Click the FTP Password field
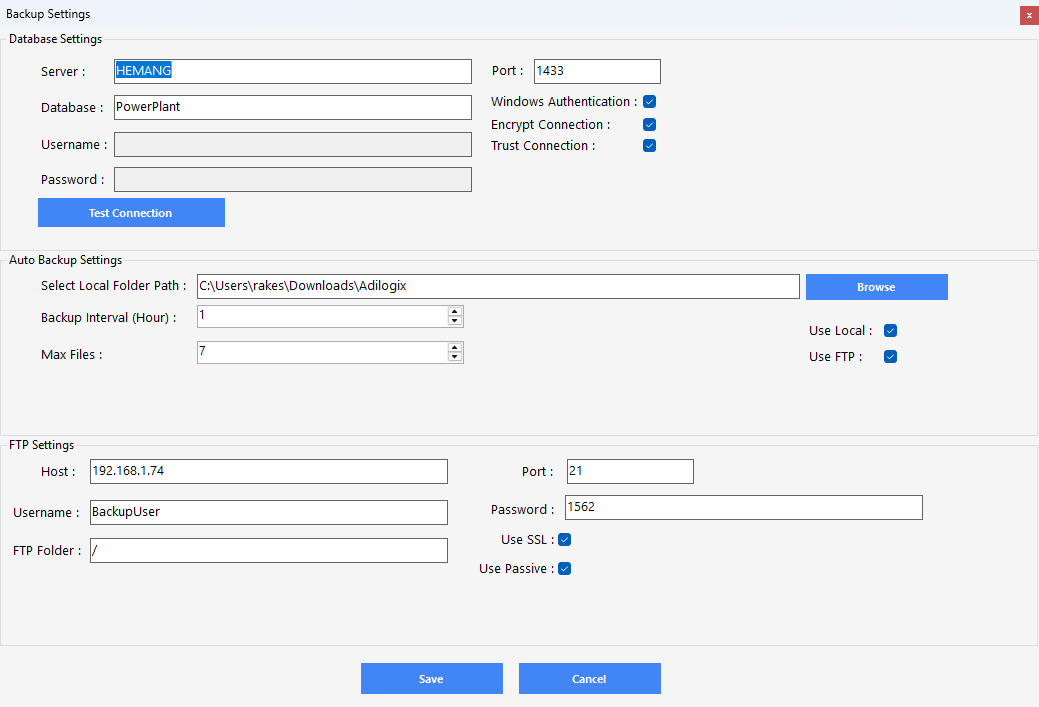This screenshot has width=1039, height=707. tap(743, 508)
